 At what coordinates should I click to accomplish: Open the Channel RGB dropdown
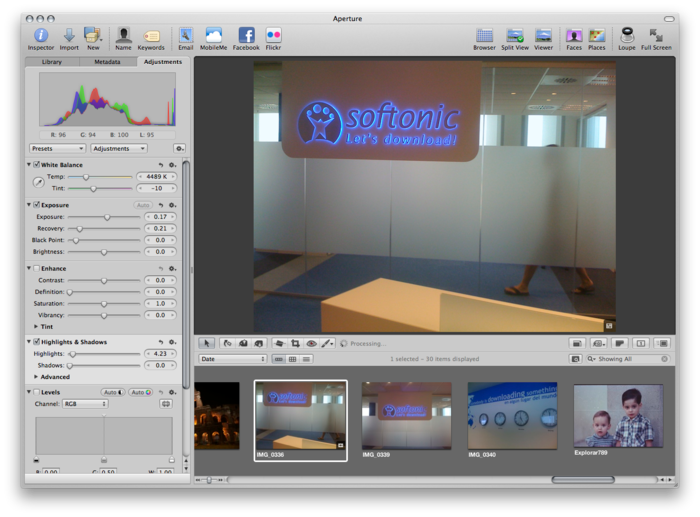click(x=85, y=404)
